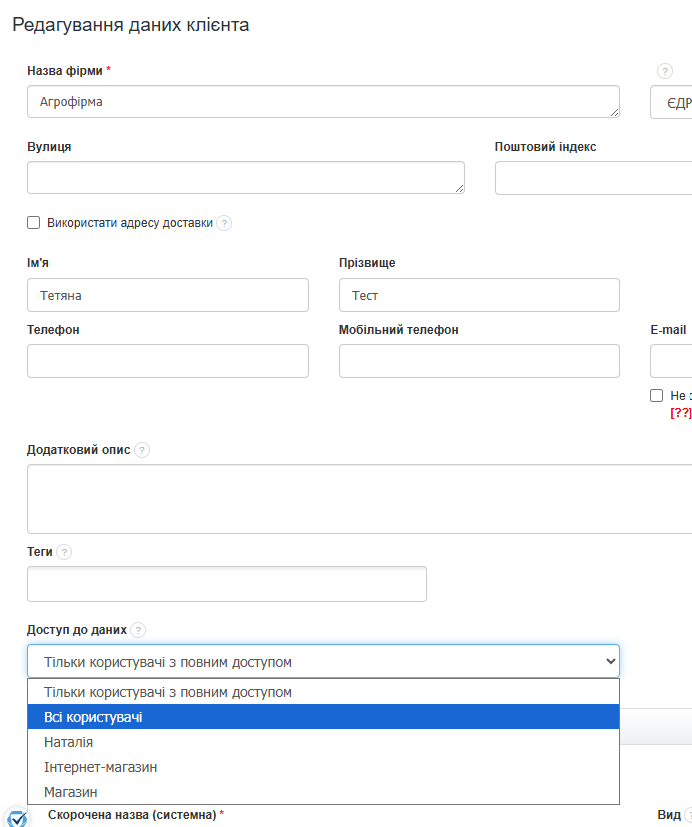Screen dimensions: 692x827
Task: Select 'Всі користувачі' from the access list
Action: click(323, 717)
